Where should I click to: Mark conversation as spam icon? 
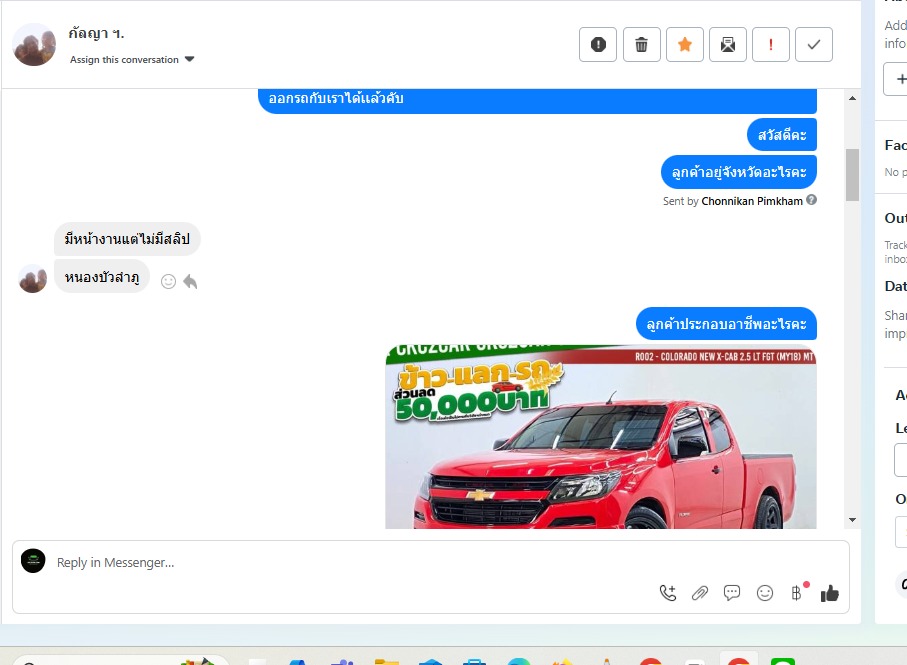click(x=598, y=45)
